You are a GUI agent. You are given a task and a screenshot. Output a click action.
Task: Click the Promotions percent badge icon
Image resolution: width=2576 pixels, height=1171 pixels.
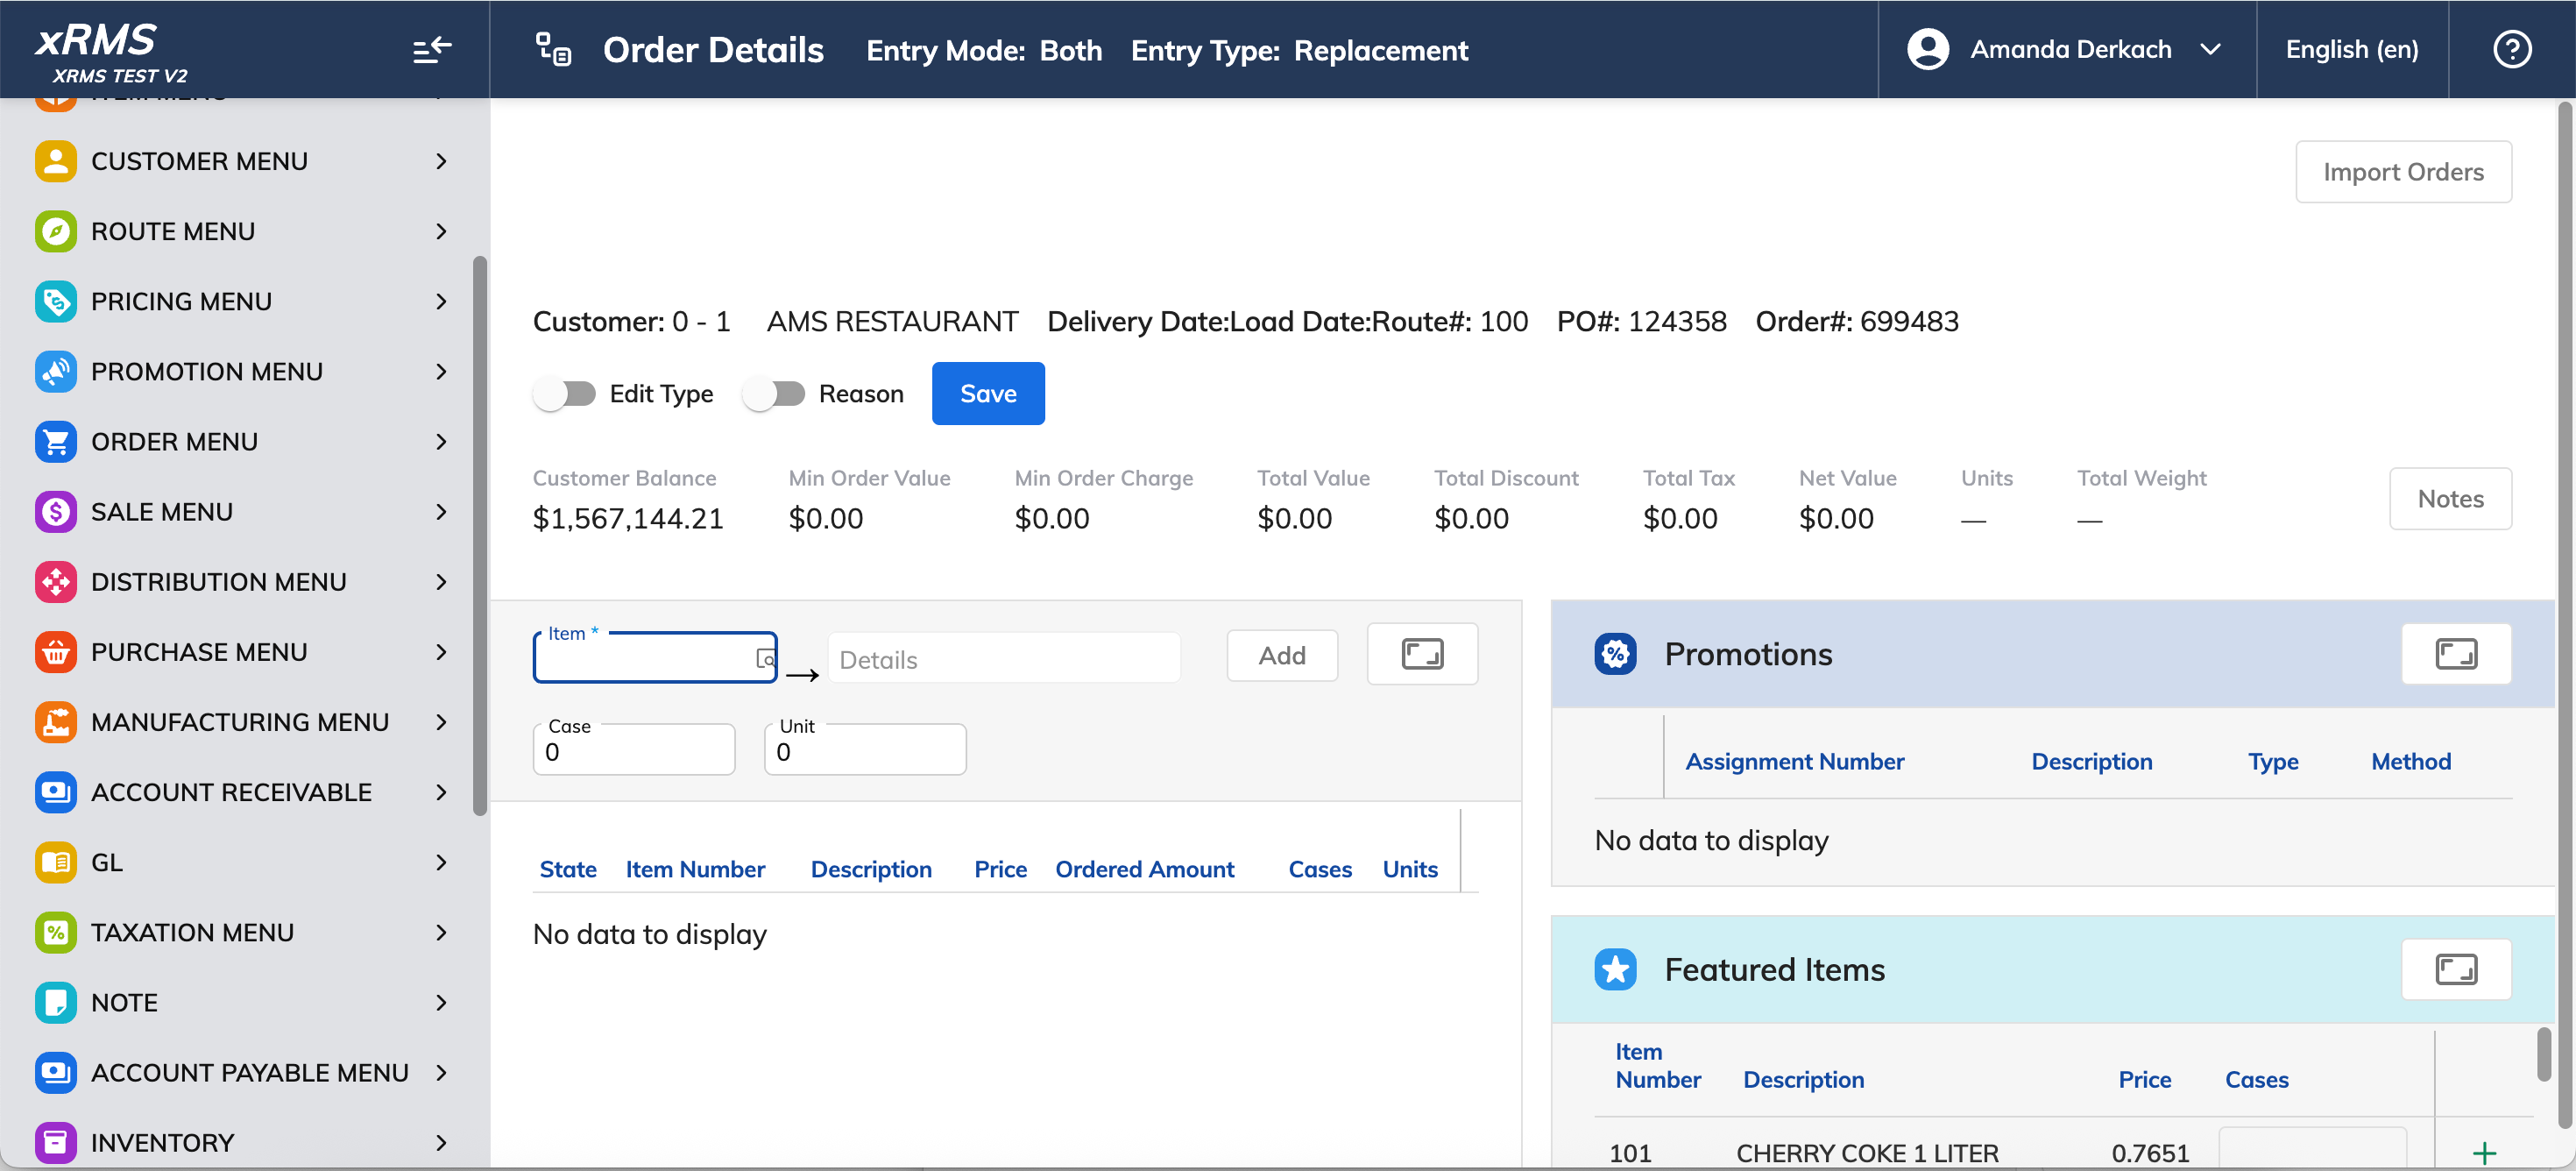(x=1615, y=654)
